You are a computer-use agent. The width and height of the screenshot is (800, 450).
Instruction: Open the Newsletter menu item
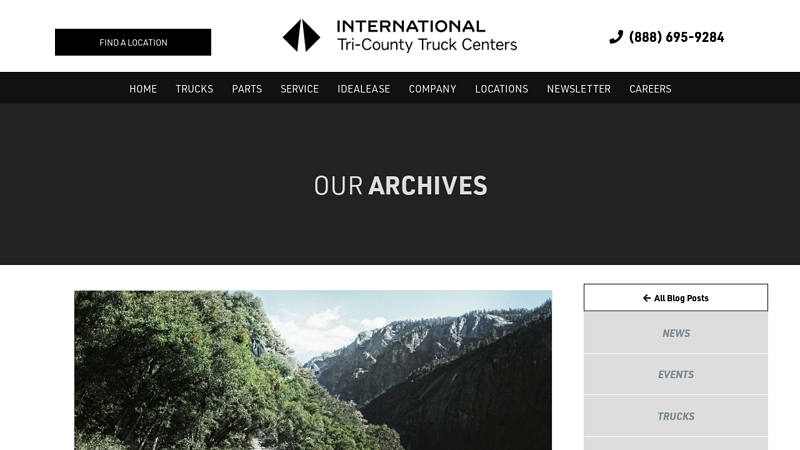tap(579, 89)
